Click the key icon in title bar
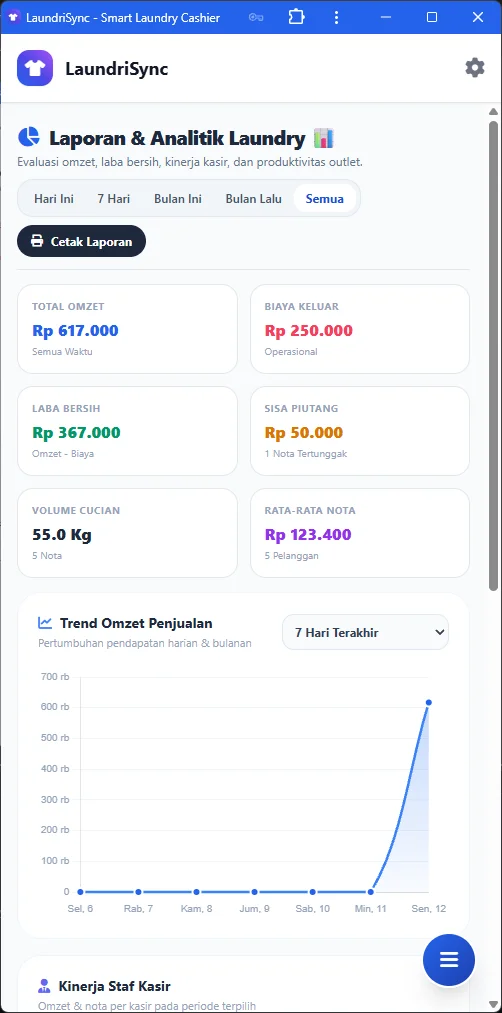The width and height of the screenshot is (502, 1013). 256,17
